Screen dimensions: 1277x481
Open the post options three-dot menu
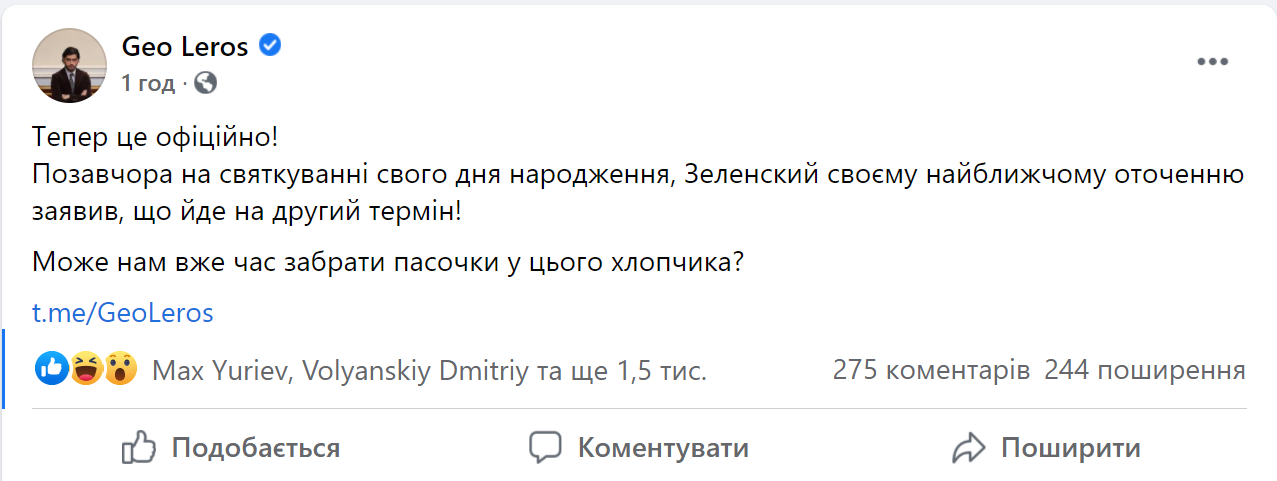(1212, 62)
